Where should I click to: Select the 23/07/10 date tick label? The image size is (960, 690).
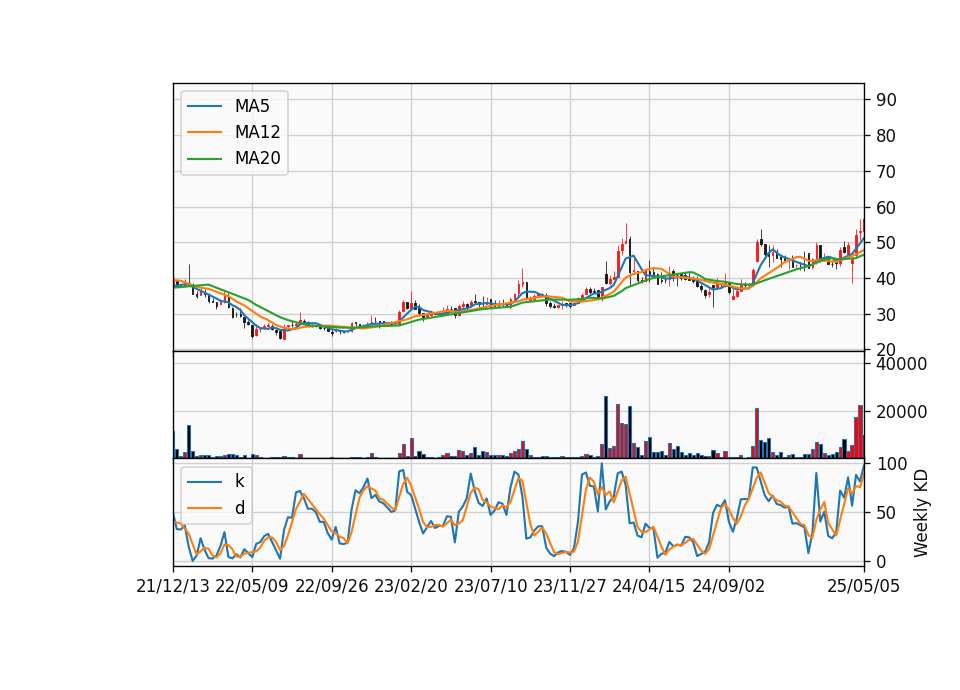[x=490, y=586]
